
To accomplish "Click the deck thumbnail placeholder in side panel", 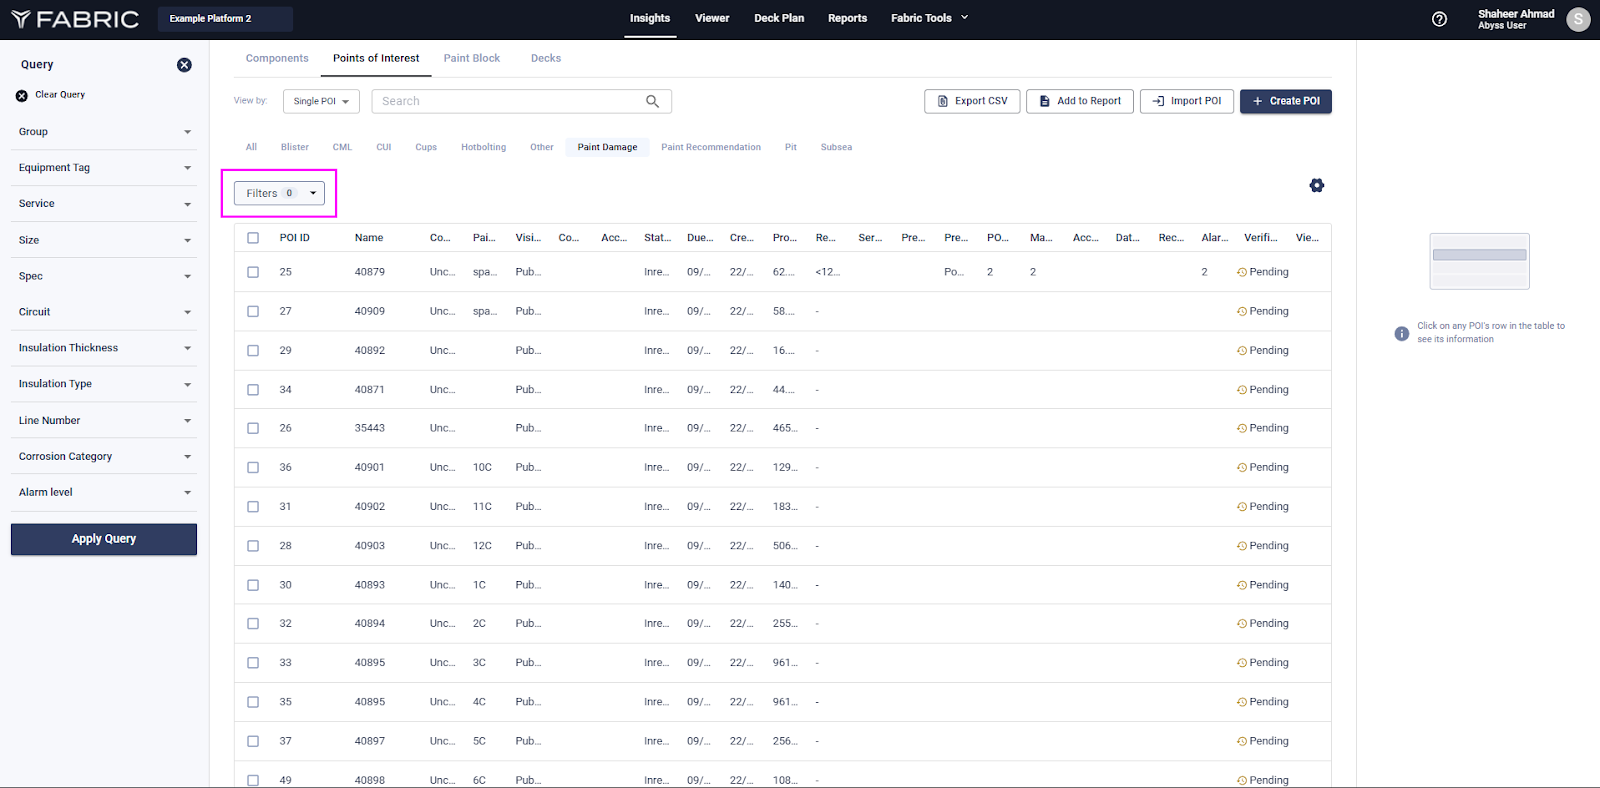I will 1480,261.
